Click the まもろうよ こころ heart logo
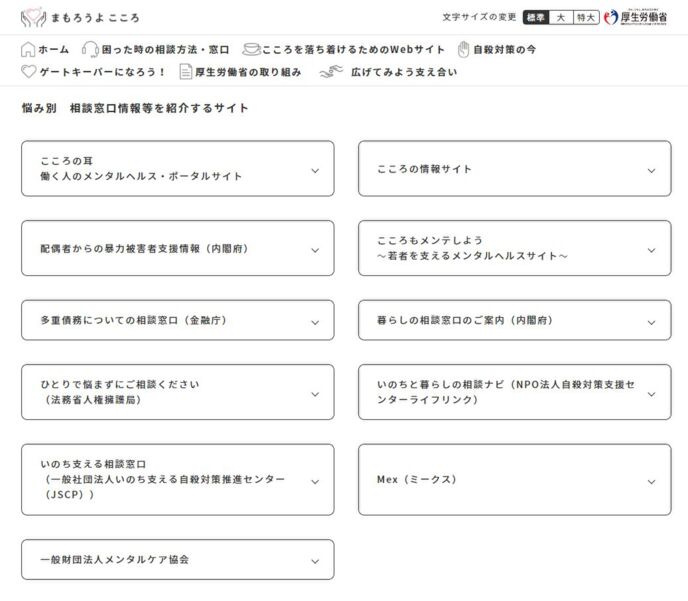688x601 pixels. [33, 17]
